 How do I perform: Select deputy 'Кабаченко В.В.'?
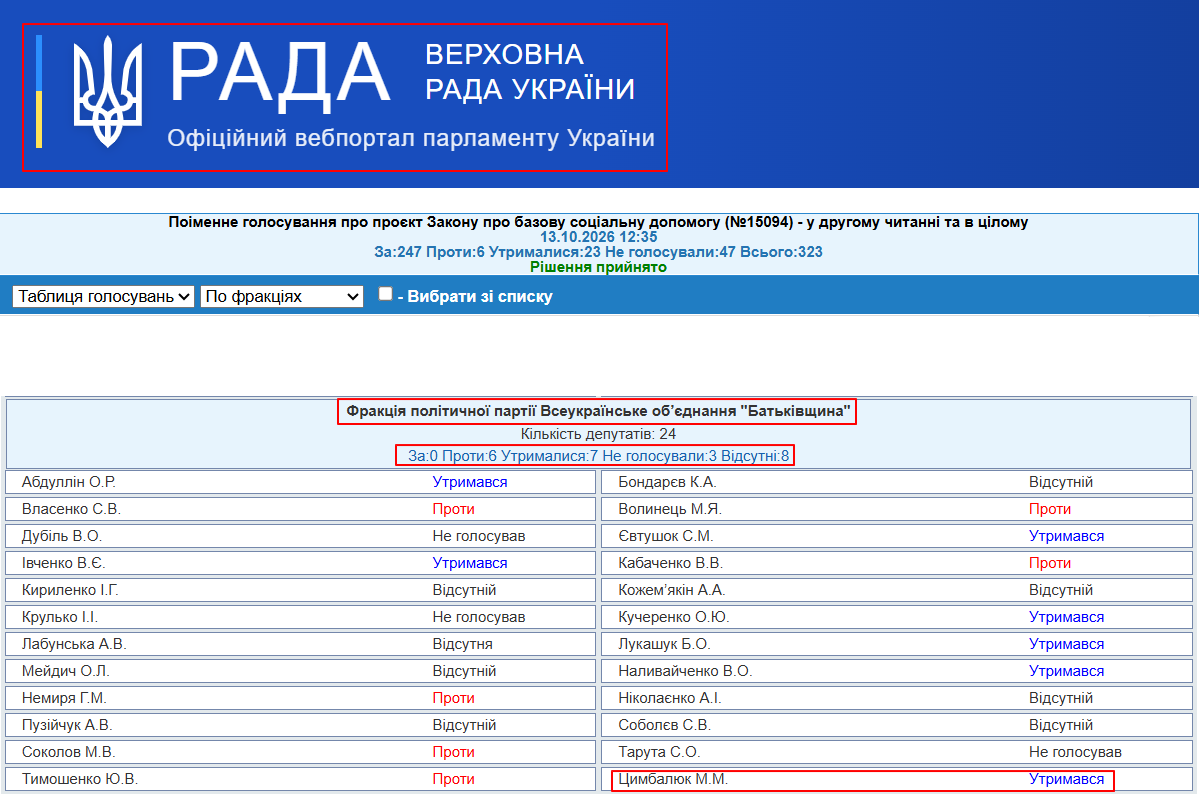(671, 563)
